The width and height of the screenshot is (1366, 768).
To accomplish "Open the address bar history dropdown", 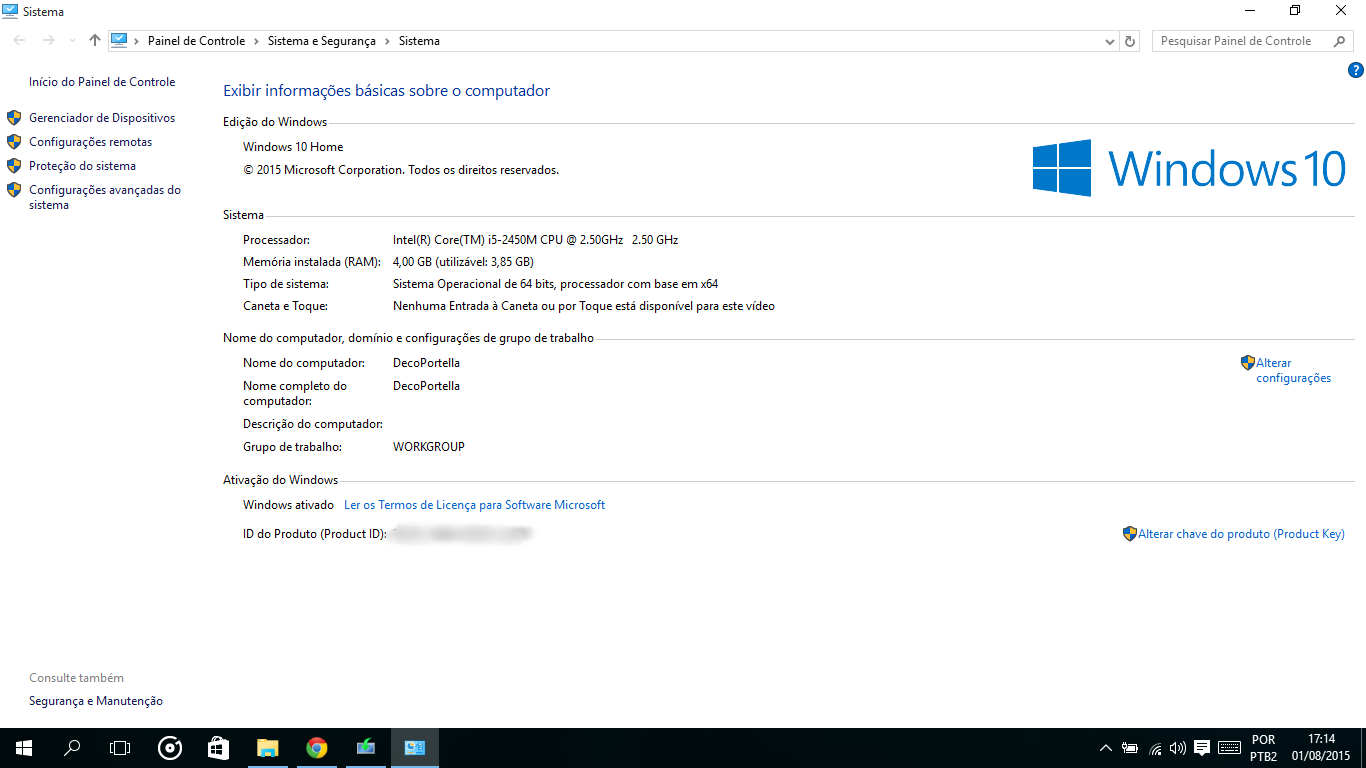I will 1109,41.
